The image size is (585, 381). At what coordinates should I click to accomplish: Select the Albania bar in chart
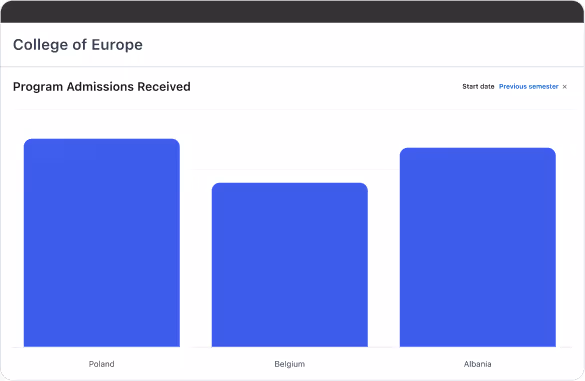(x=478, y=247)
